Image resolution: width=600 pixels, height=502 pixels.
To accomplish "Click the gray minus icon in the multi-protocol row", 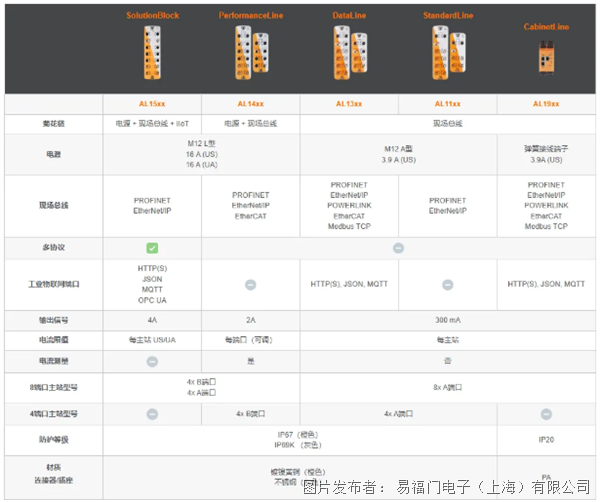I will coord(398,247).
